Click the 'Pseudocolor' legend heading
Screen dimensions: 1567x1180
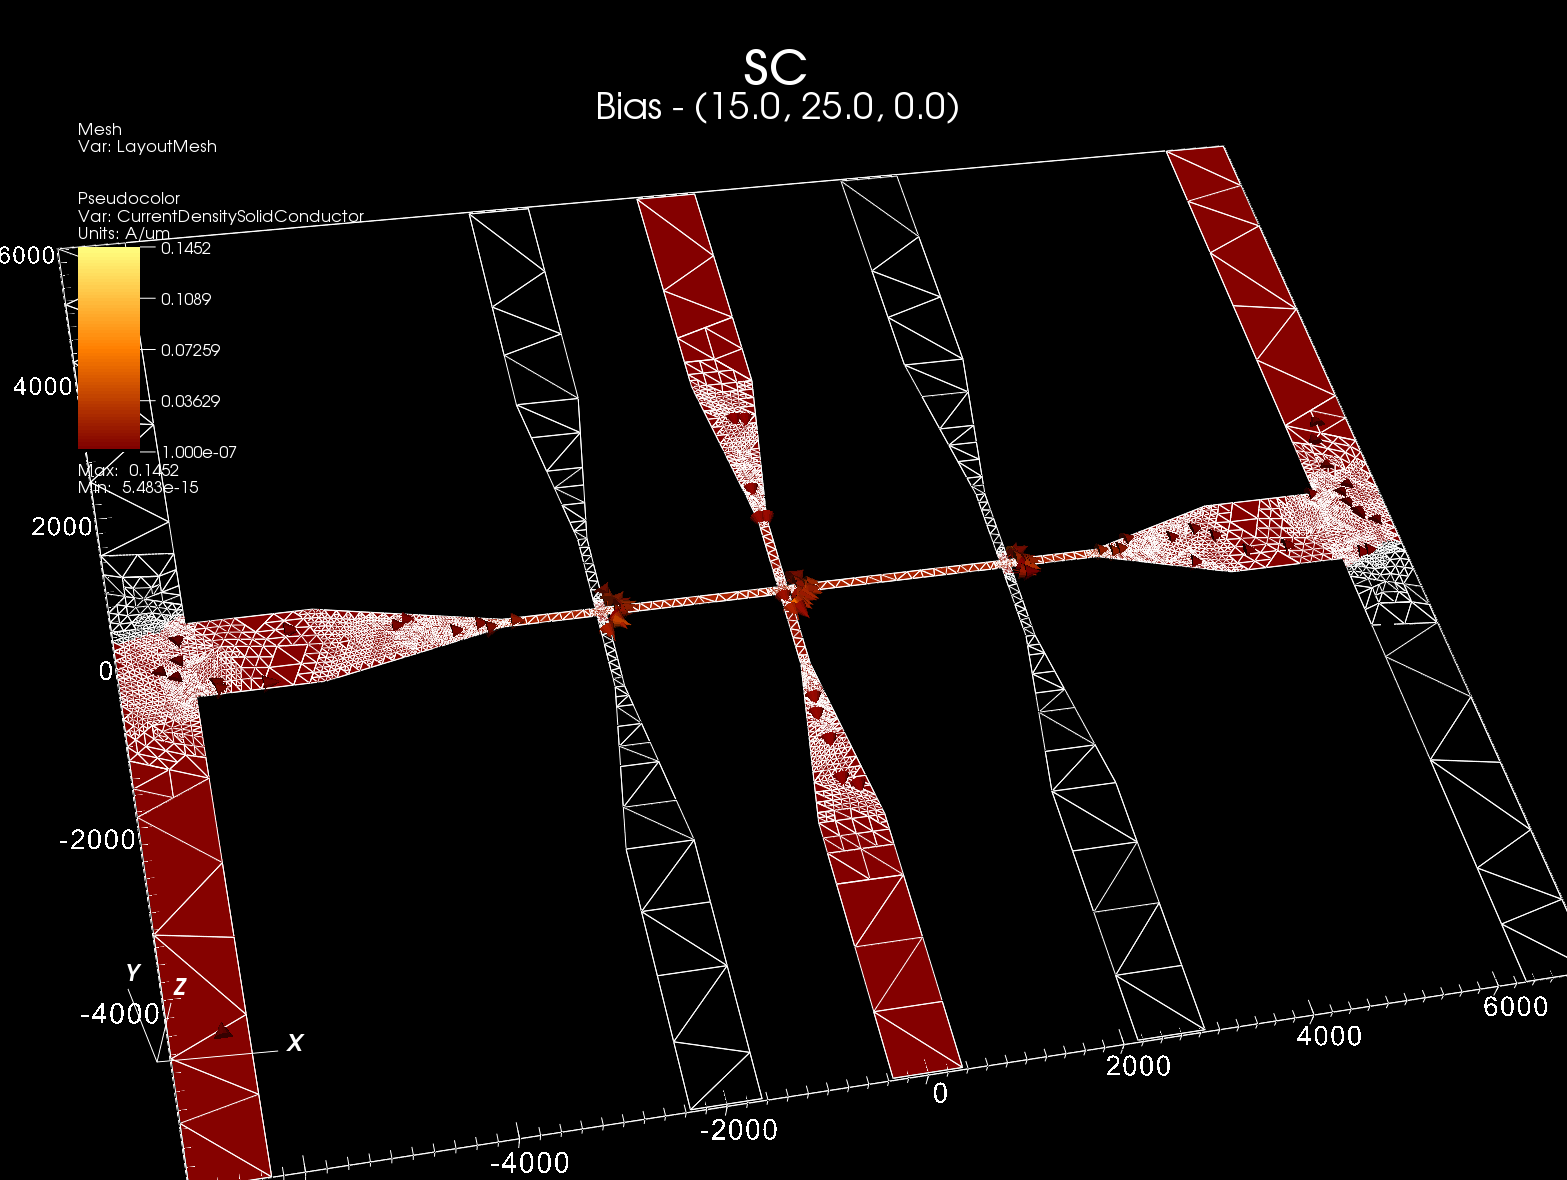[129, 198]
